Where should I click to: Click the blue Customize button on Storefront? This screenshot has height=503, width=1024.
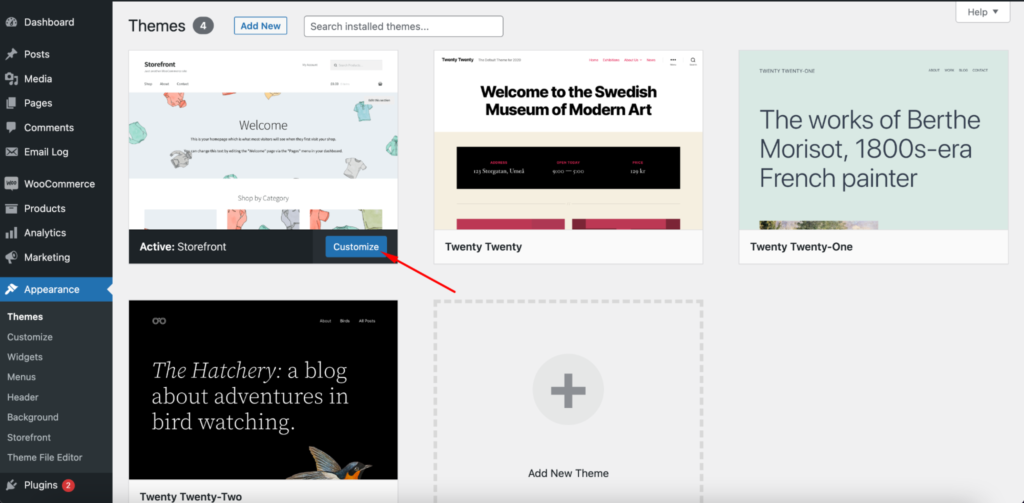[x=356, y=247]
